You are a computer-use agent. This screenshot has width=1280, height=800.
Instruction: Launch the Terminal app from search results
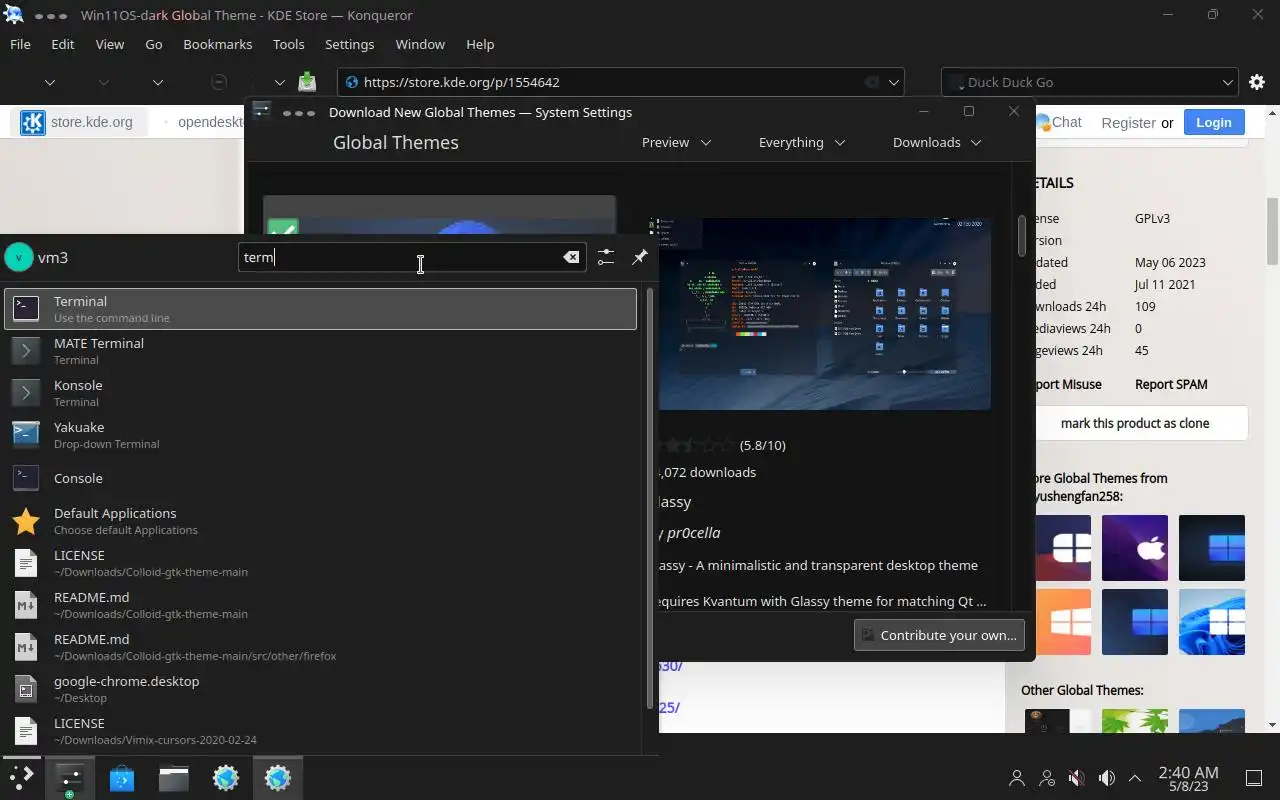(x=320, y=309)
